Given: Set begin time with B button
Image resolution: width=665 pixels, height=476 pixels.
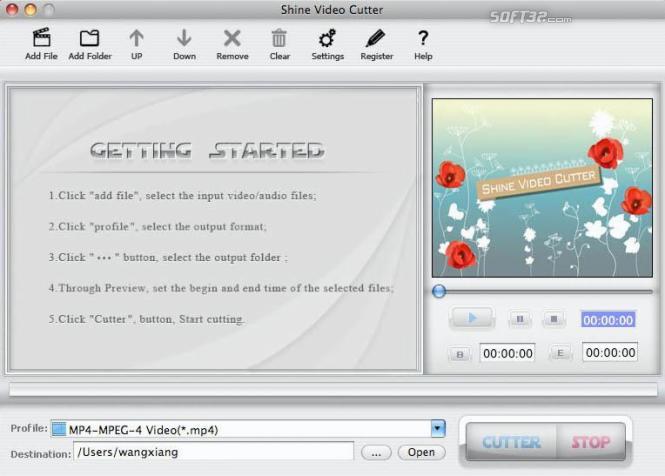Looking at the screenshot, I should click(x=460, y=354).
